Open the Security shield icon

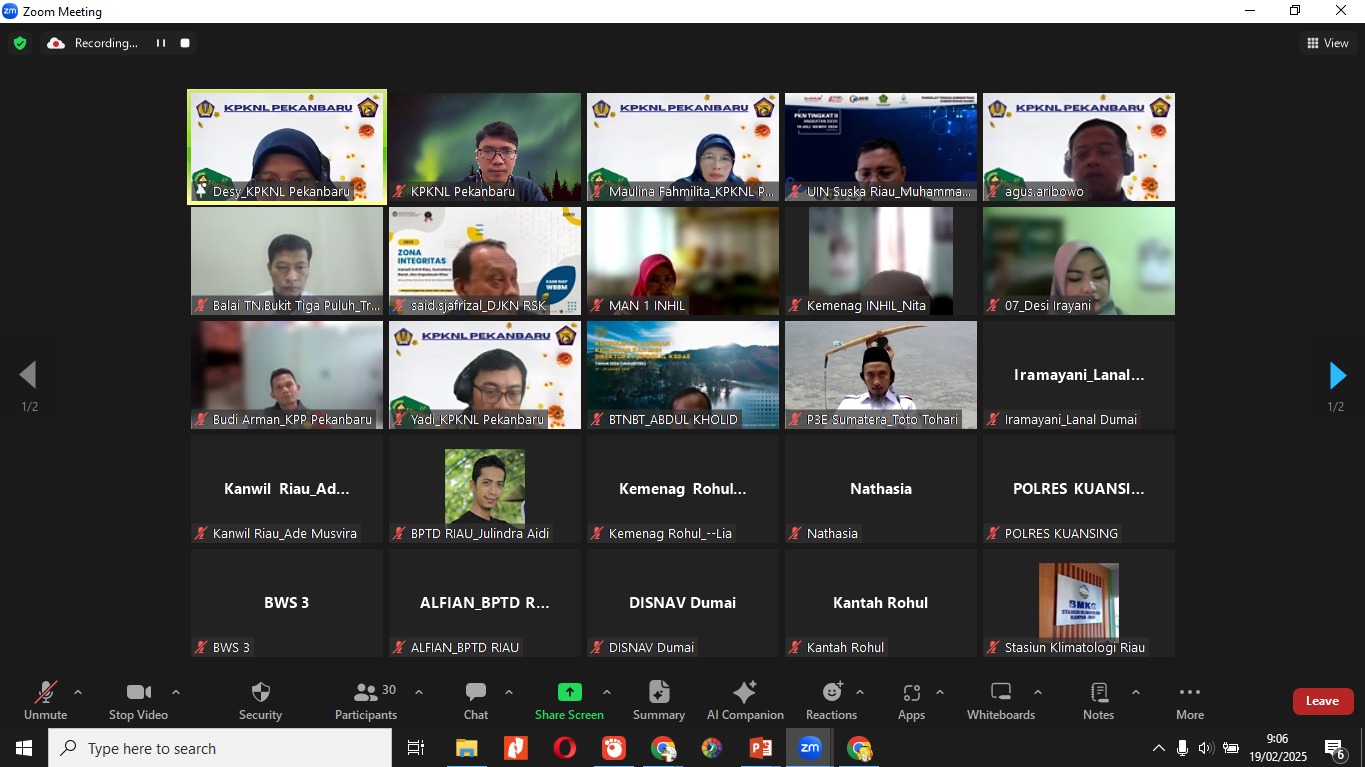point(260,693)
